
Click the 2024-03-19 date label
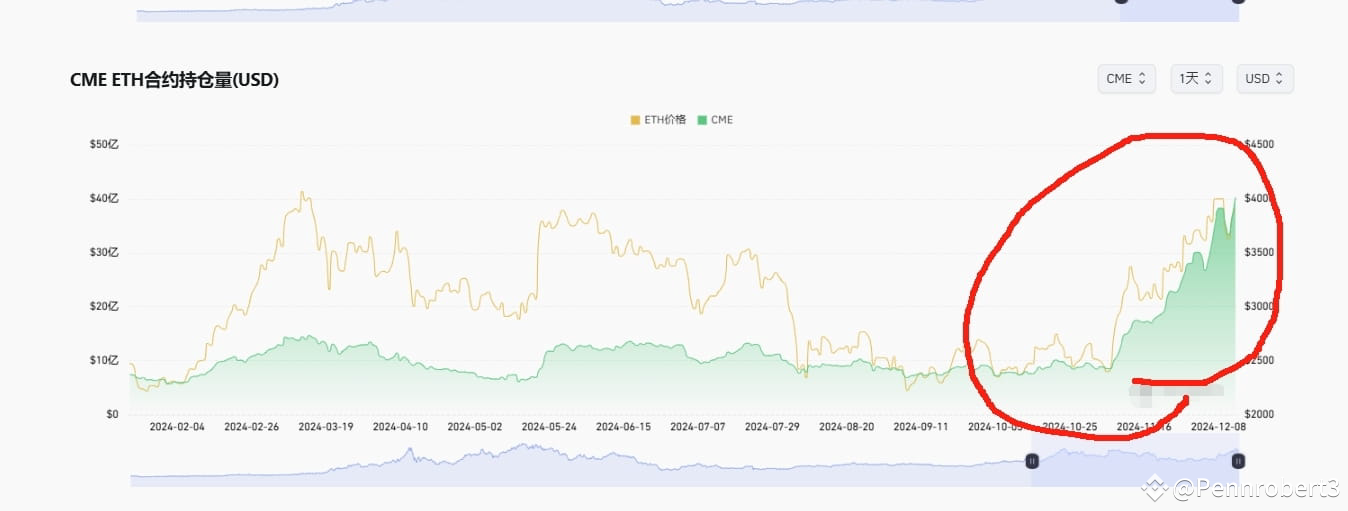pyautogui.click(x=326, y=426)
